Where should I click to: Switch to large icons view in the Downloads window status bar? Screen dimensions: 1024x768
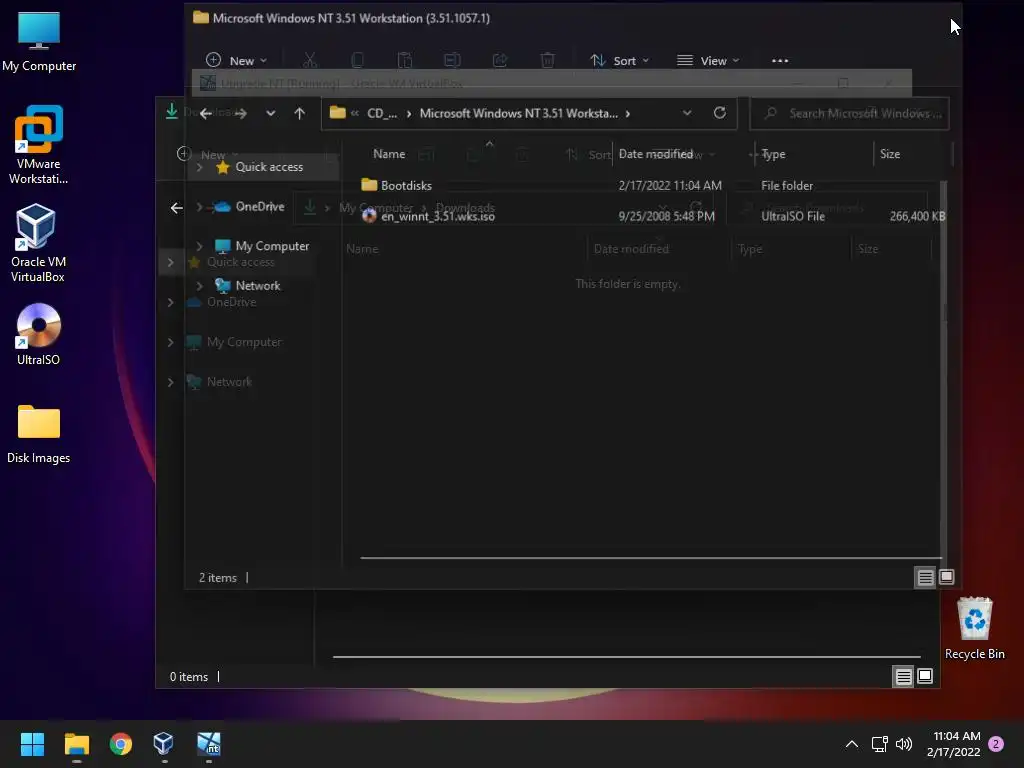[x=925, y=677]
